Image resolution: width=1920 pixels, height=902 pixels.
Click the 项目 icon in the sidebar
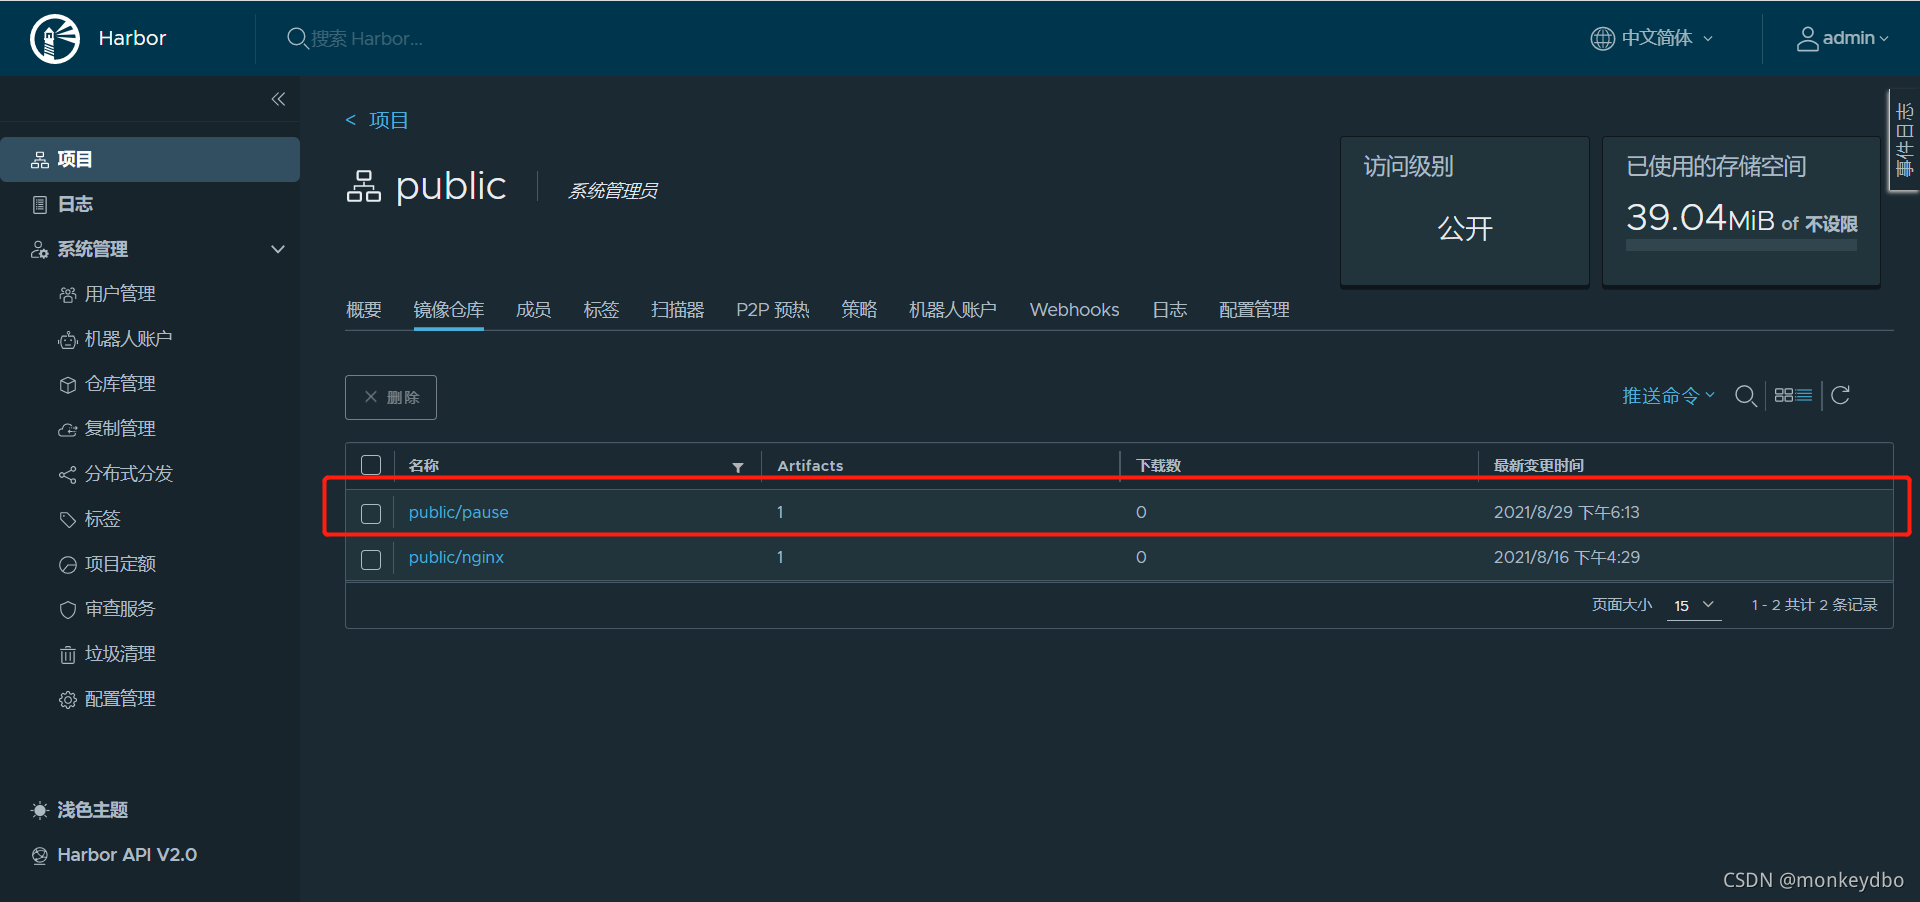(40, 160)
